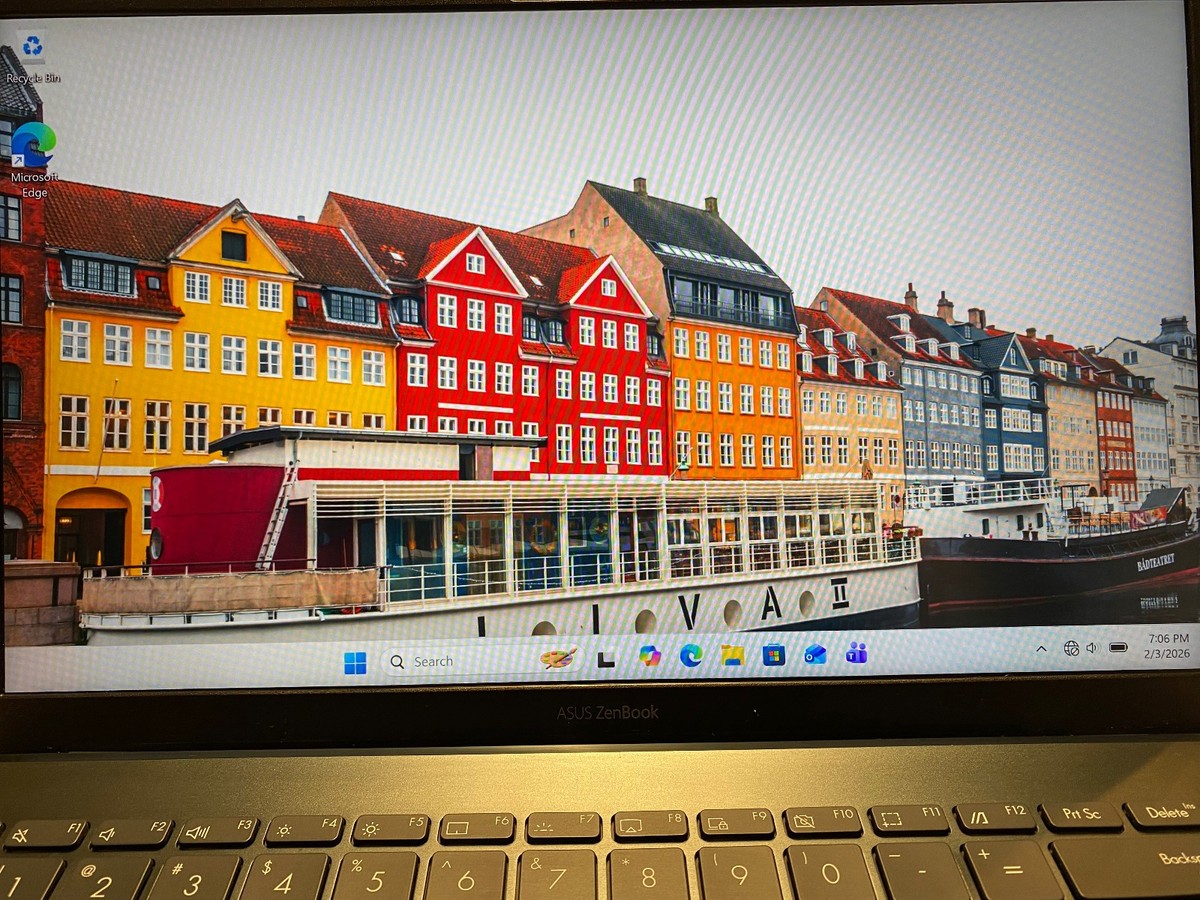Open Microsoft Store from the taskbar

[x=773, y=655]
